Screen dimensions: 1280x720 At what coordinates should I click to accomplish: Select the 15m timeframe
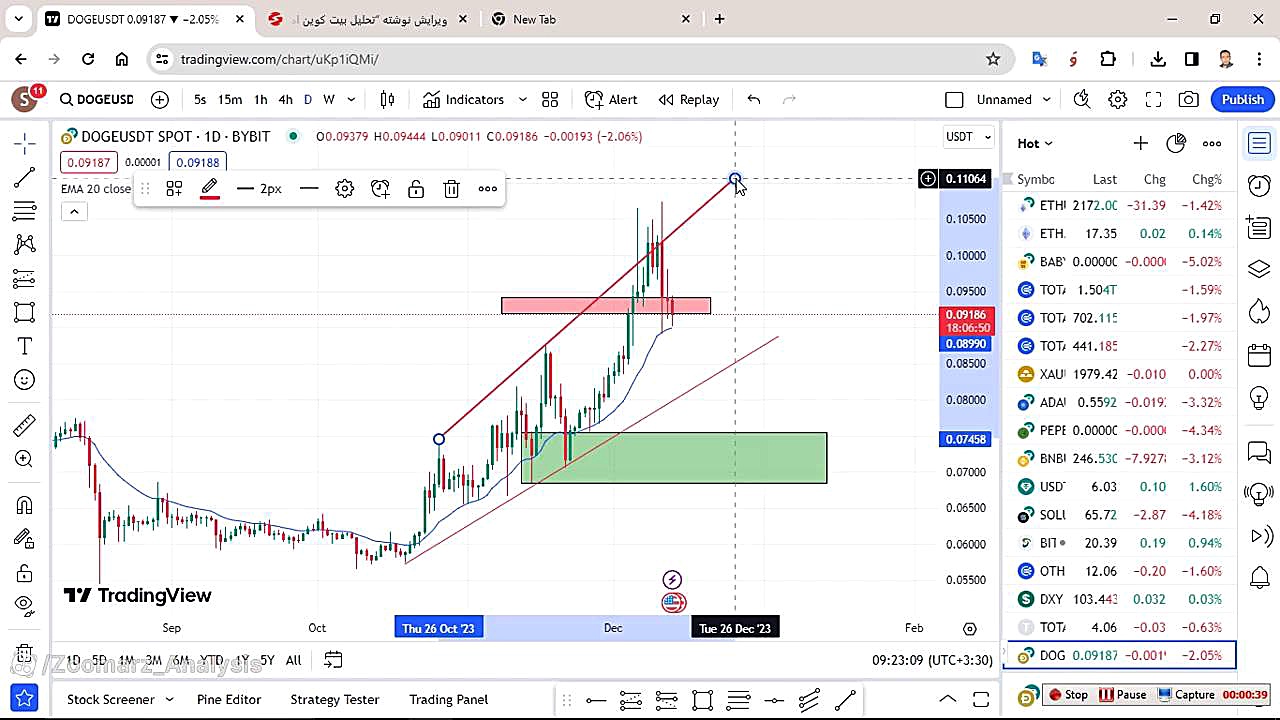point(230,99)
